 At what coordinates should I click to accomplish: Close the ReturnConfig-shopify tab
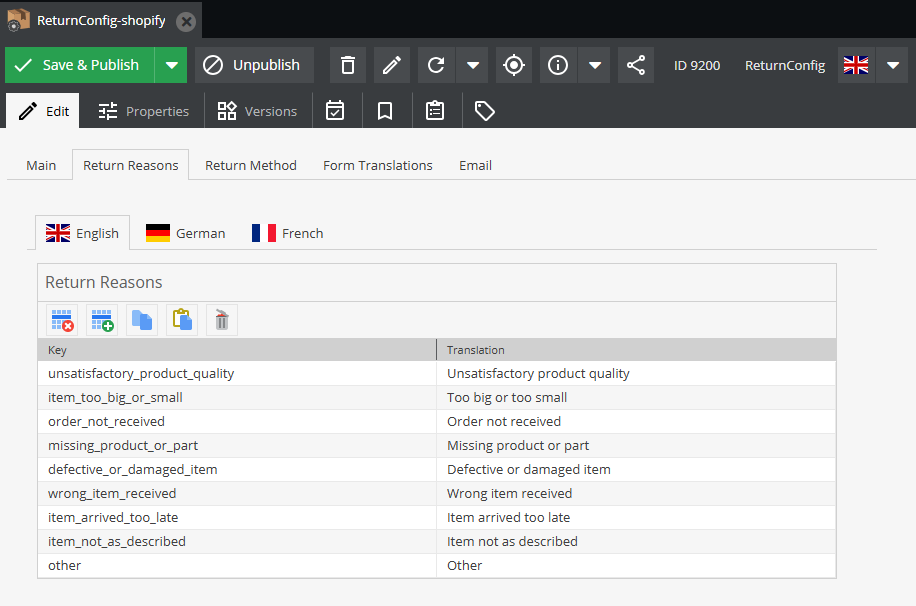pos(185,20)
